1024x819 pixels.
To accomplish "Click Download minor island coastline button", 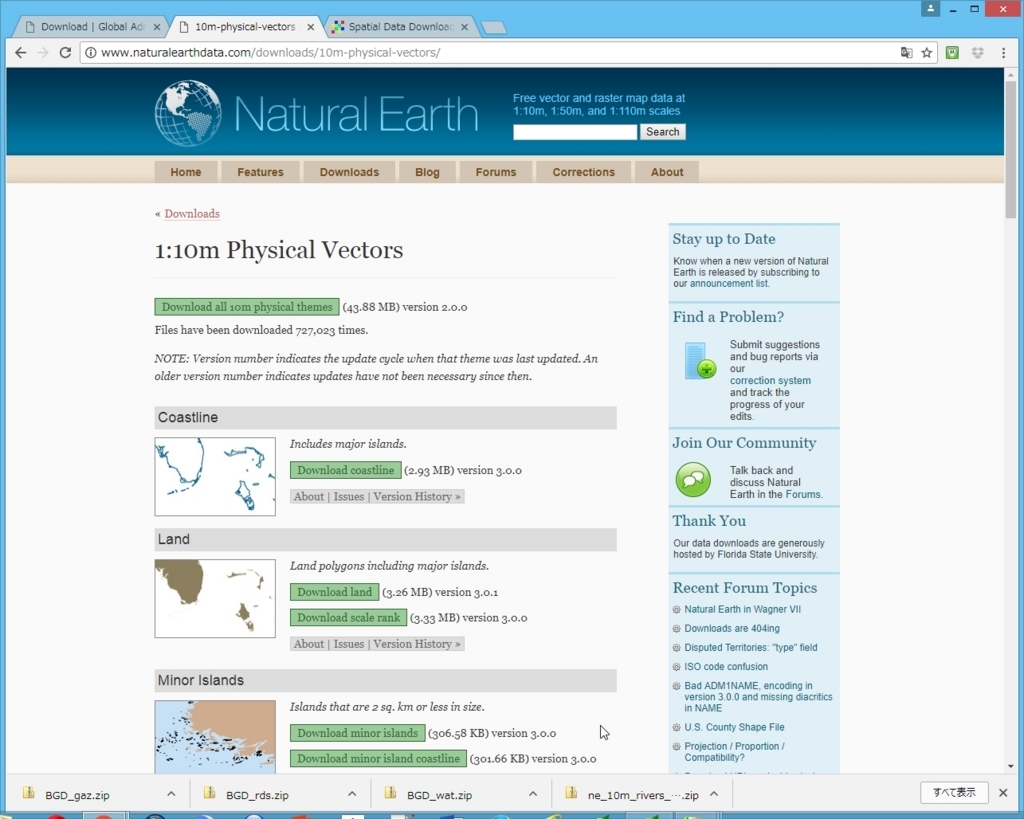I will 378,758.
